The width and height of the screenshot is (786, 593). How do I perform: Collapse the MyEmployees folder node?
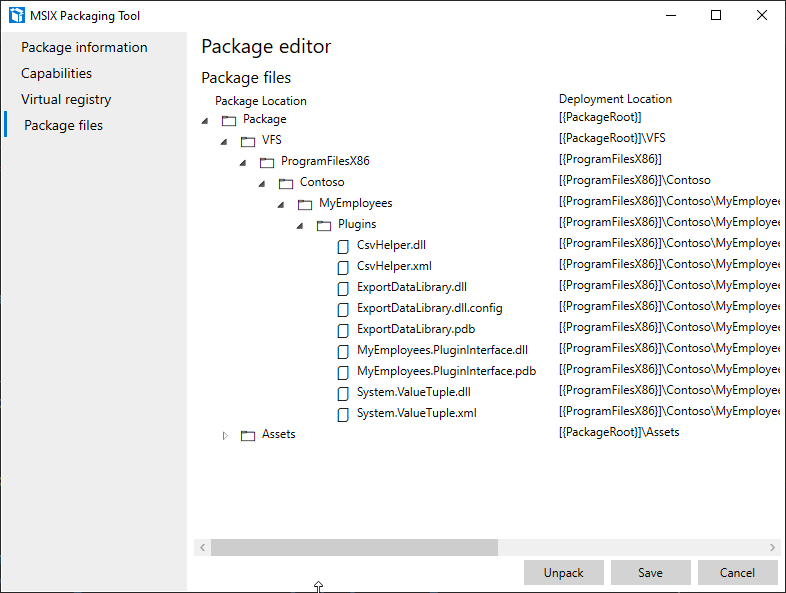click(x=281, y=204)
